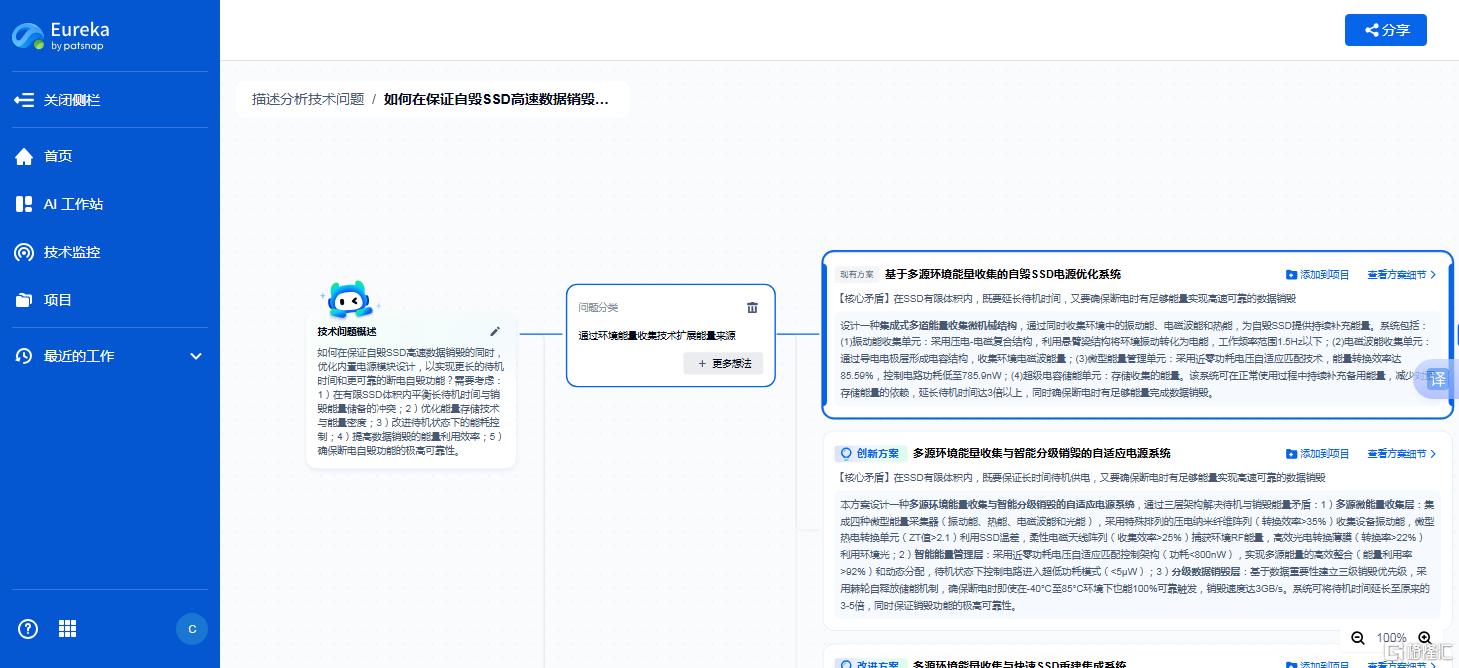Image resolution: width=1459 pixels, height=668 pixels.
Task: Click 添加到项目 on 创新方案 card
Action: (x=1317, y=453)
